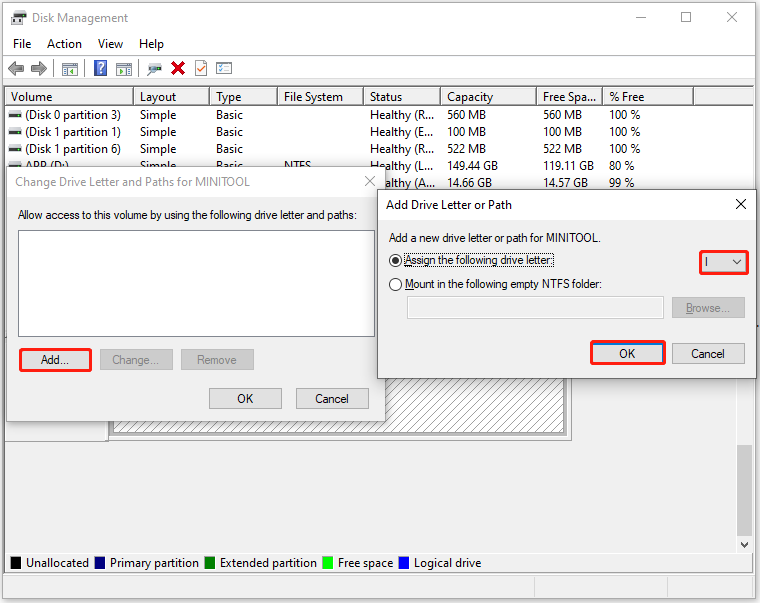Click the Add... button
The height and width of the screenshot is (603, 760).
coord(55,360)
